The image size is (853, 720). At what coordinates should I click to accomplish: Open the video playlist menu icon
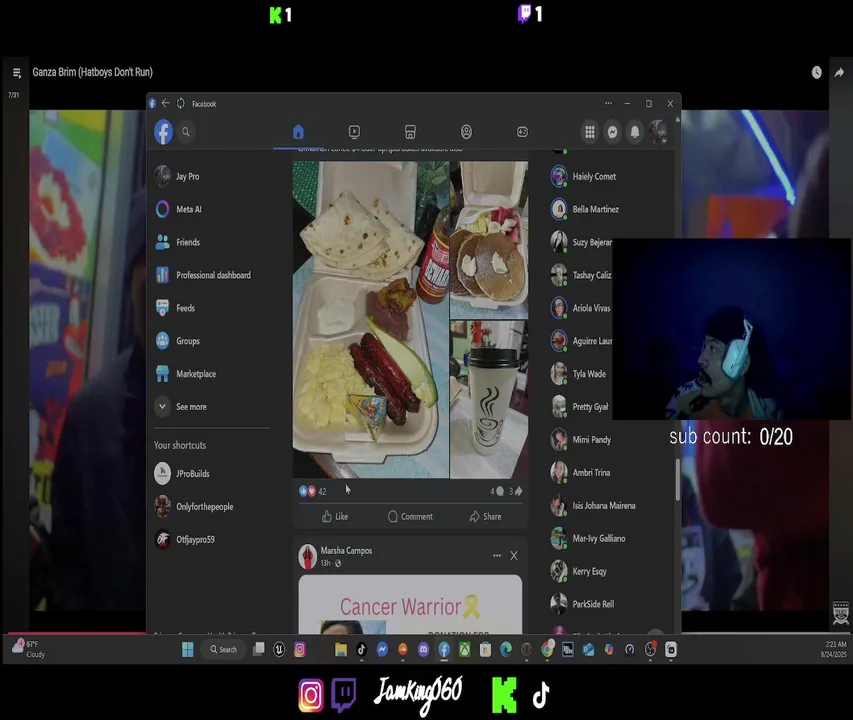click(x=16, y=72)
